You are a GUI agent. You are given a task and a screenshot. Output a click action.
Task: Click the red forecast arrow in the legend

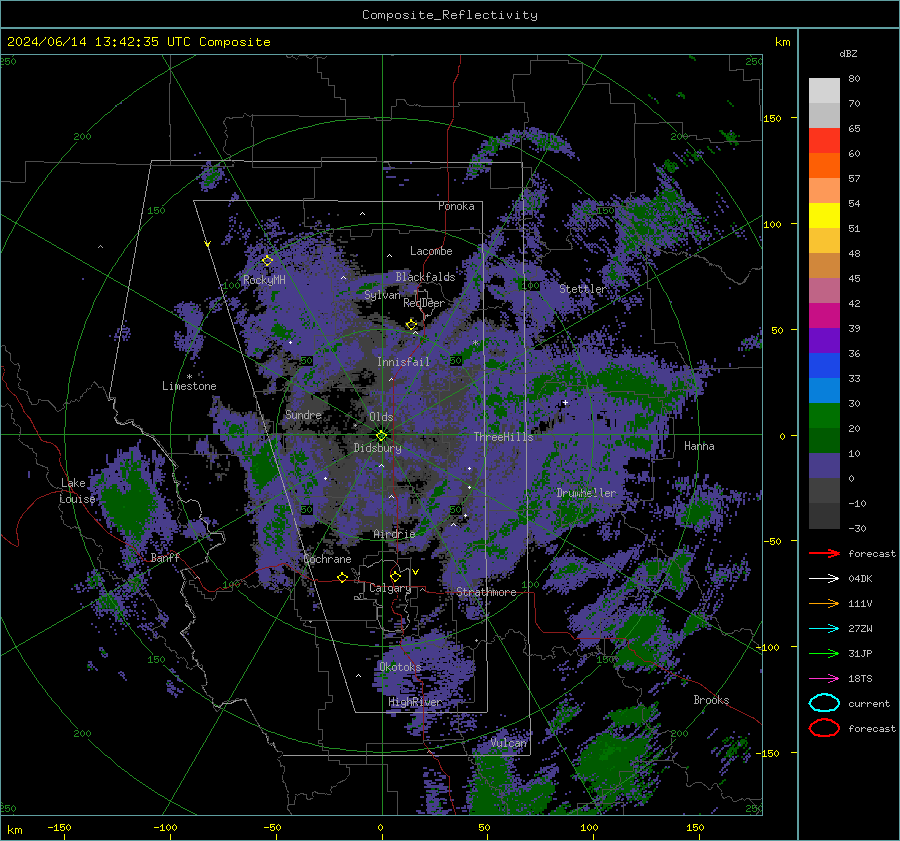click(824, 553)
